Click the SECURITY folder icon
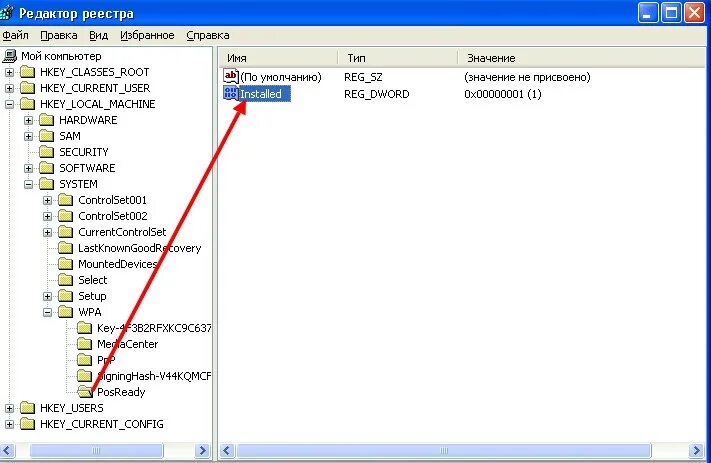Viewport: 711px width, 463px height. [x=47, y=152]
